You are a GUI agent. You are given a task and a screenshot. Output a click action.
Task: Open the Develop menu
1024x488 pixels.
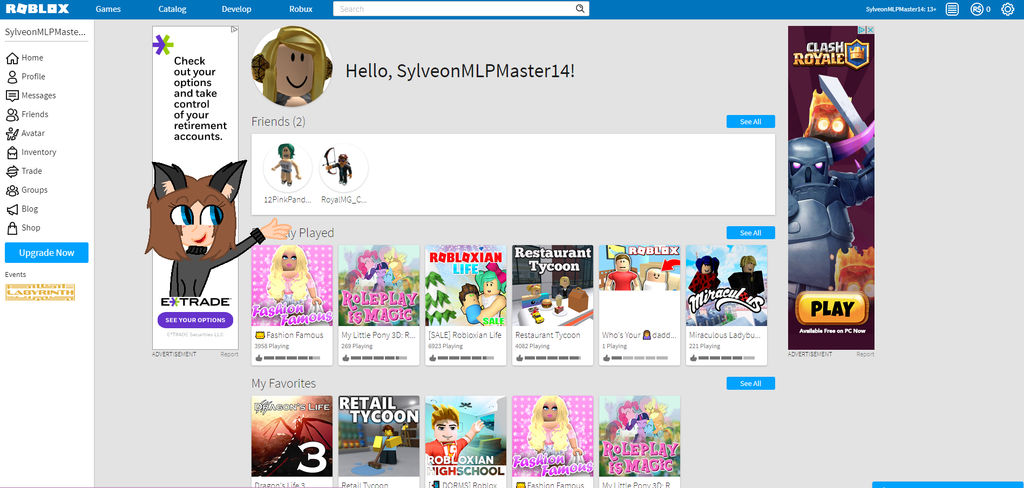pos(236,9)
